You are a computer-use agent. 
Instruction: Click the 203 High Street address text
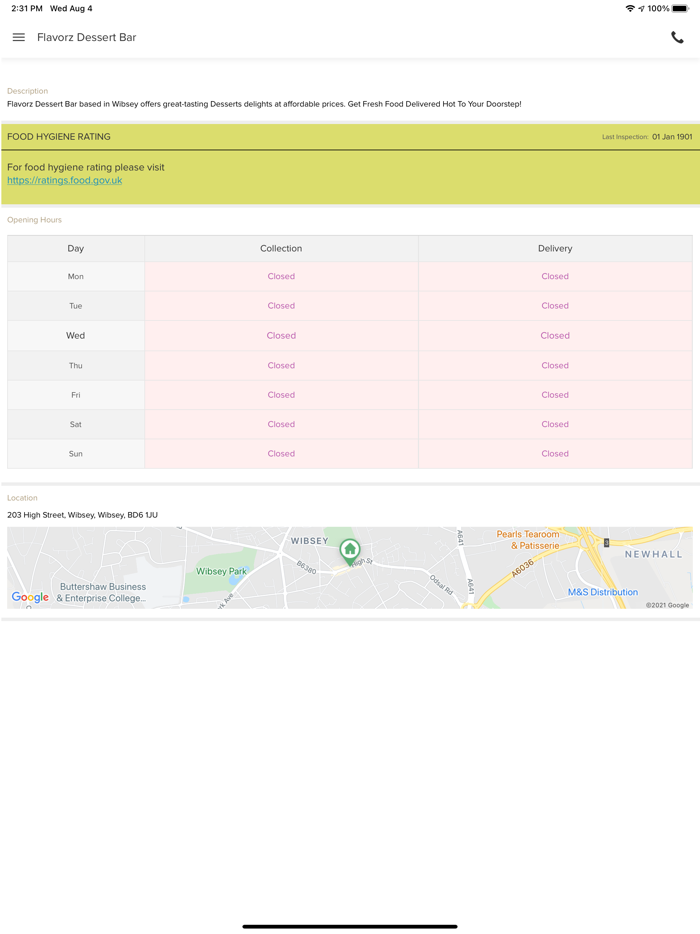tap(82, 515)
